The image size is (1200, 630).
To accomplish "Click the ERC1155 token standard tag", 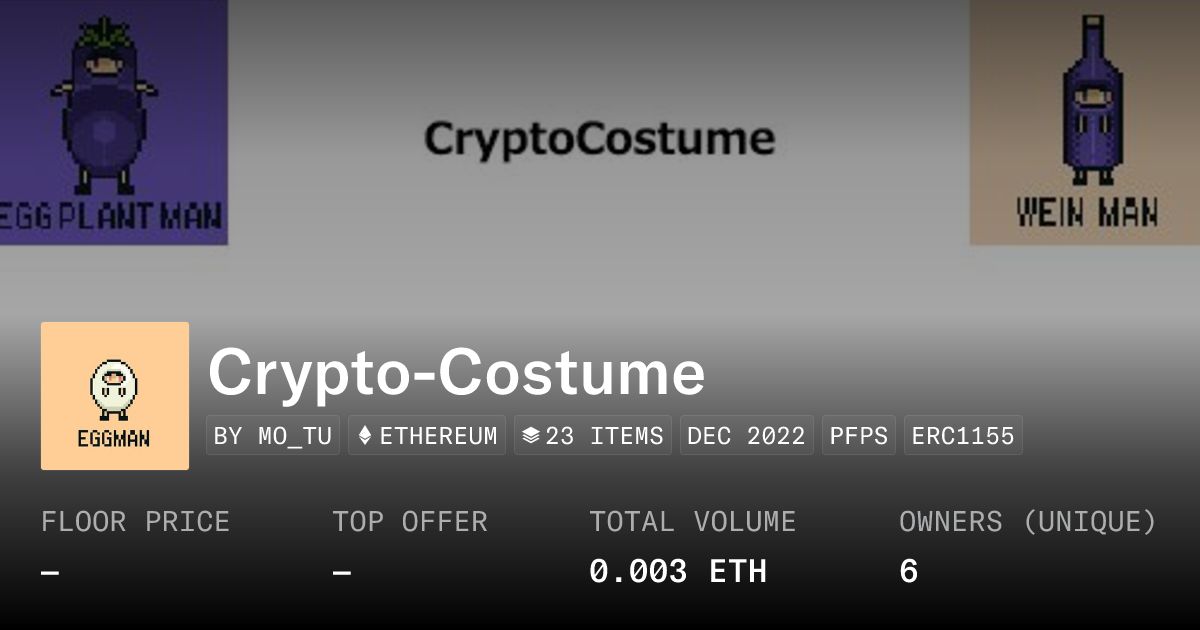I will click(x=963, y=436).
